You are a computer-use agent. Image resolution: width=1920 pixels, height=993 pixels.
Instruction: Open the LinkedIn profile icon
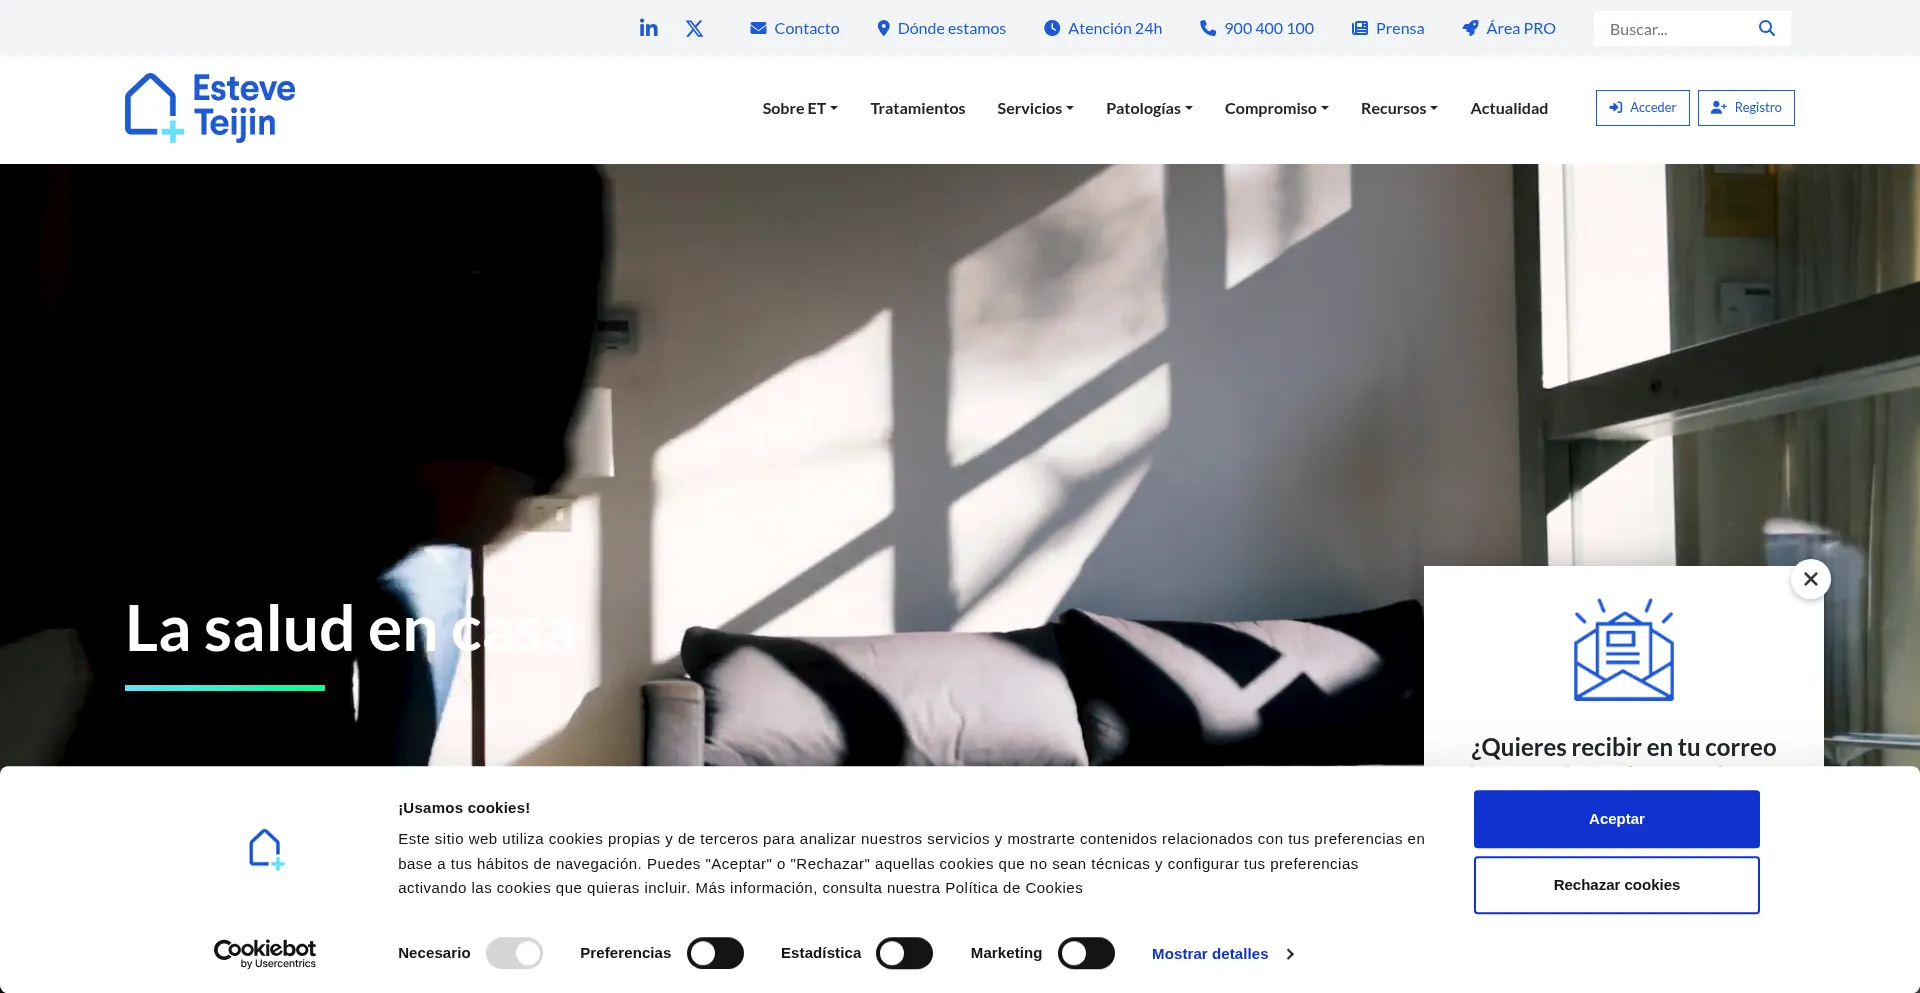tap(648, 28)
